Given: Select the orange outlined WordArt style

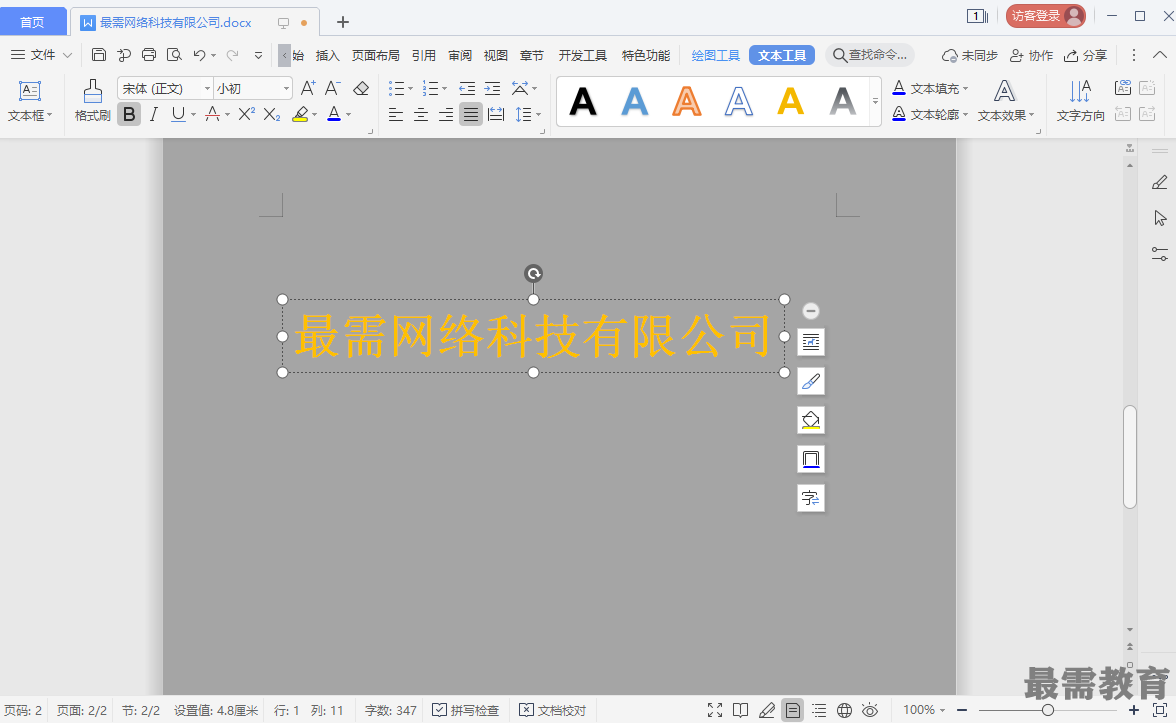Looking at the screenshot, I should point(687,101).
